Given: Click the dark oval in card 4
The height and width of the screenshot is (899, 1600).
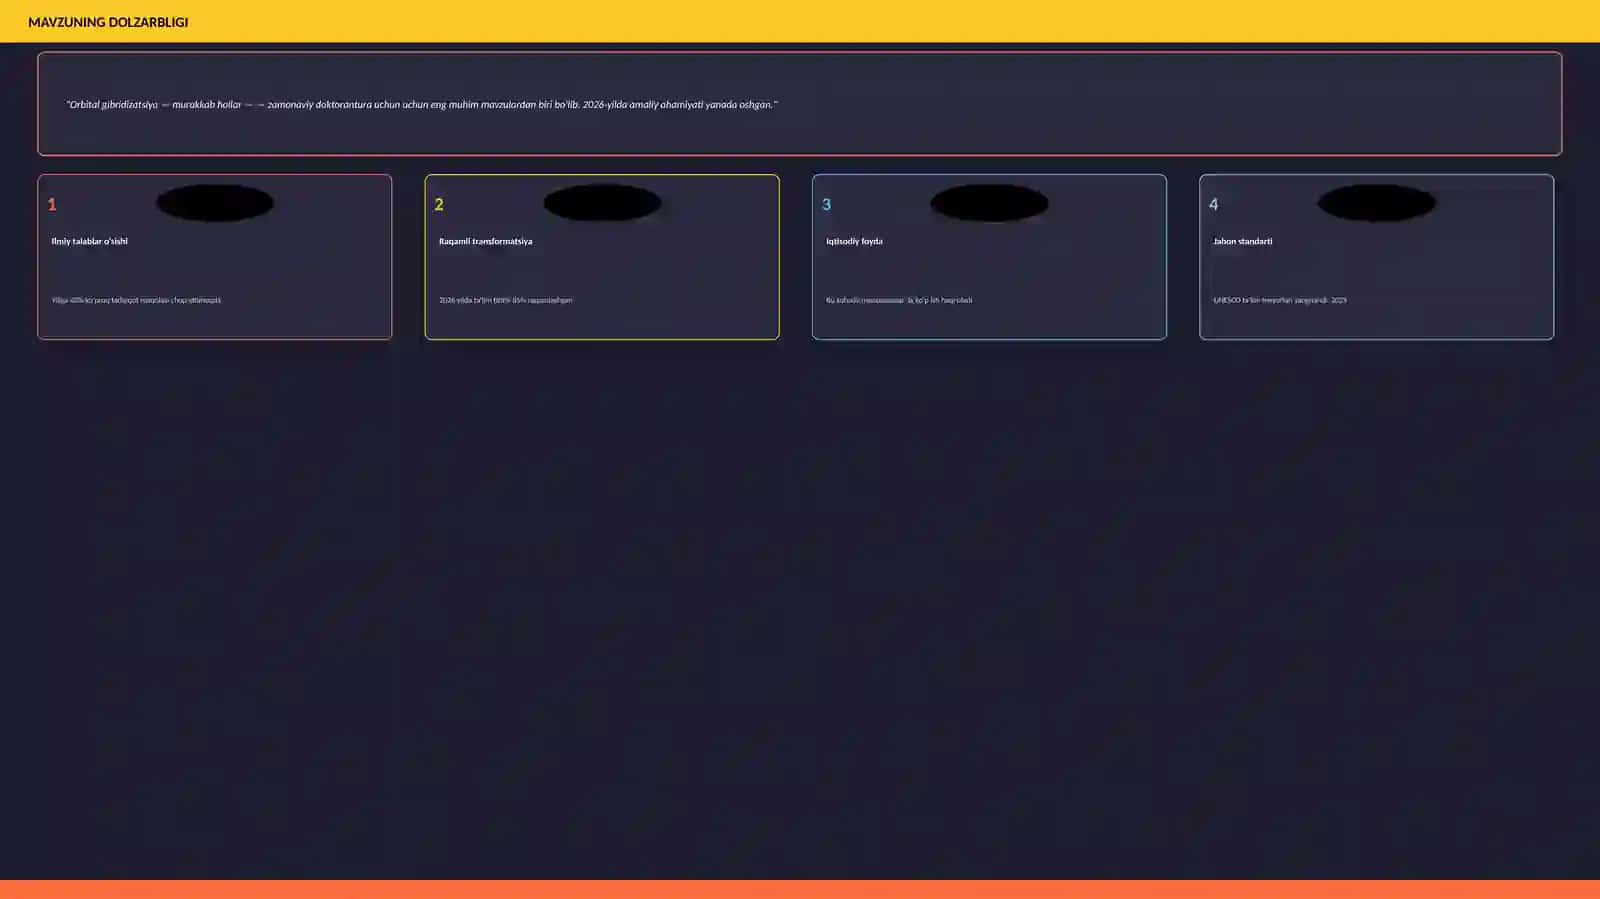Looking at the screenshot, I should coord(1376,203).
